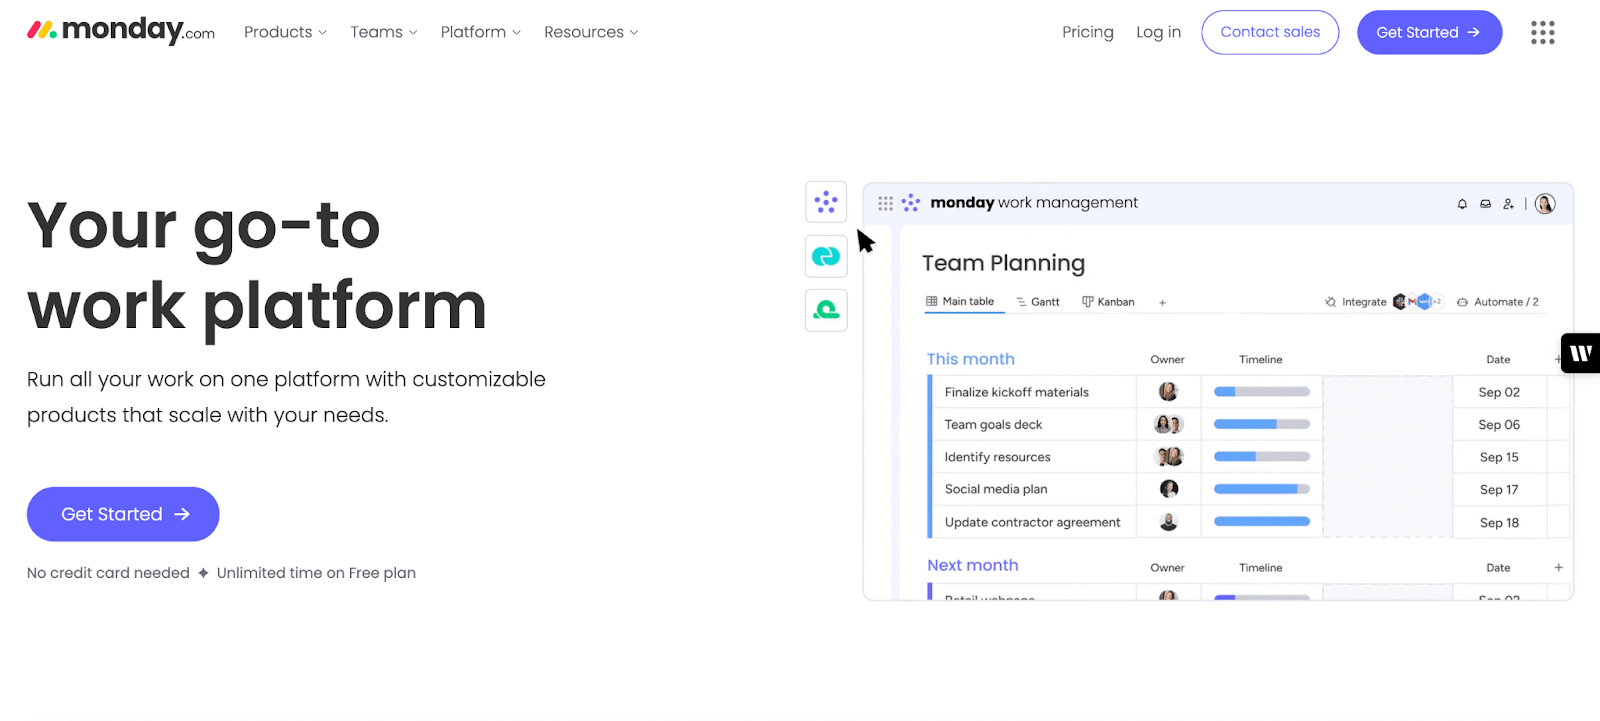Click the Log in link
The image size is (1600, 721).
pos(1158,32)
